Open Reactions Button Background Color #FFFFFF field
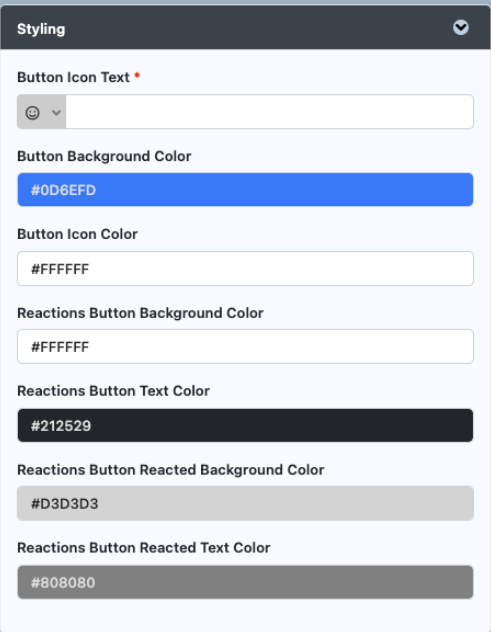 click(x=245, y=346)
